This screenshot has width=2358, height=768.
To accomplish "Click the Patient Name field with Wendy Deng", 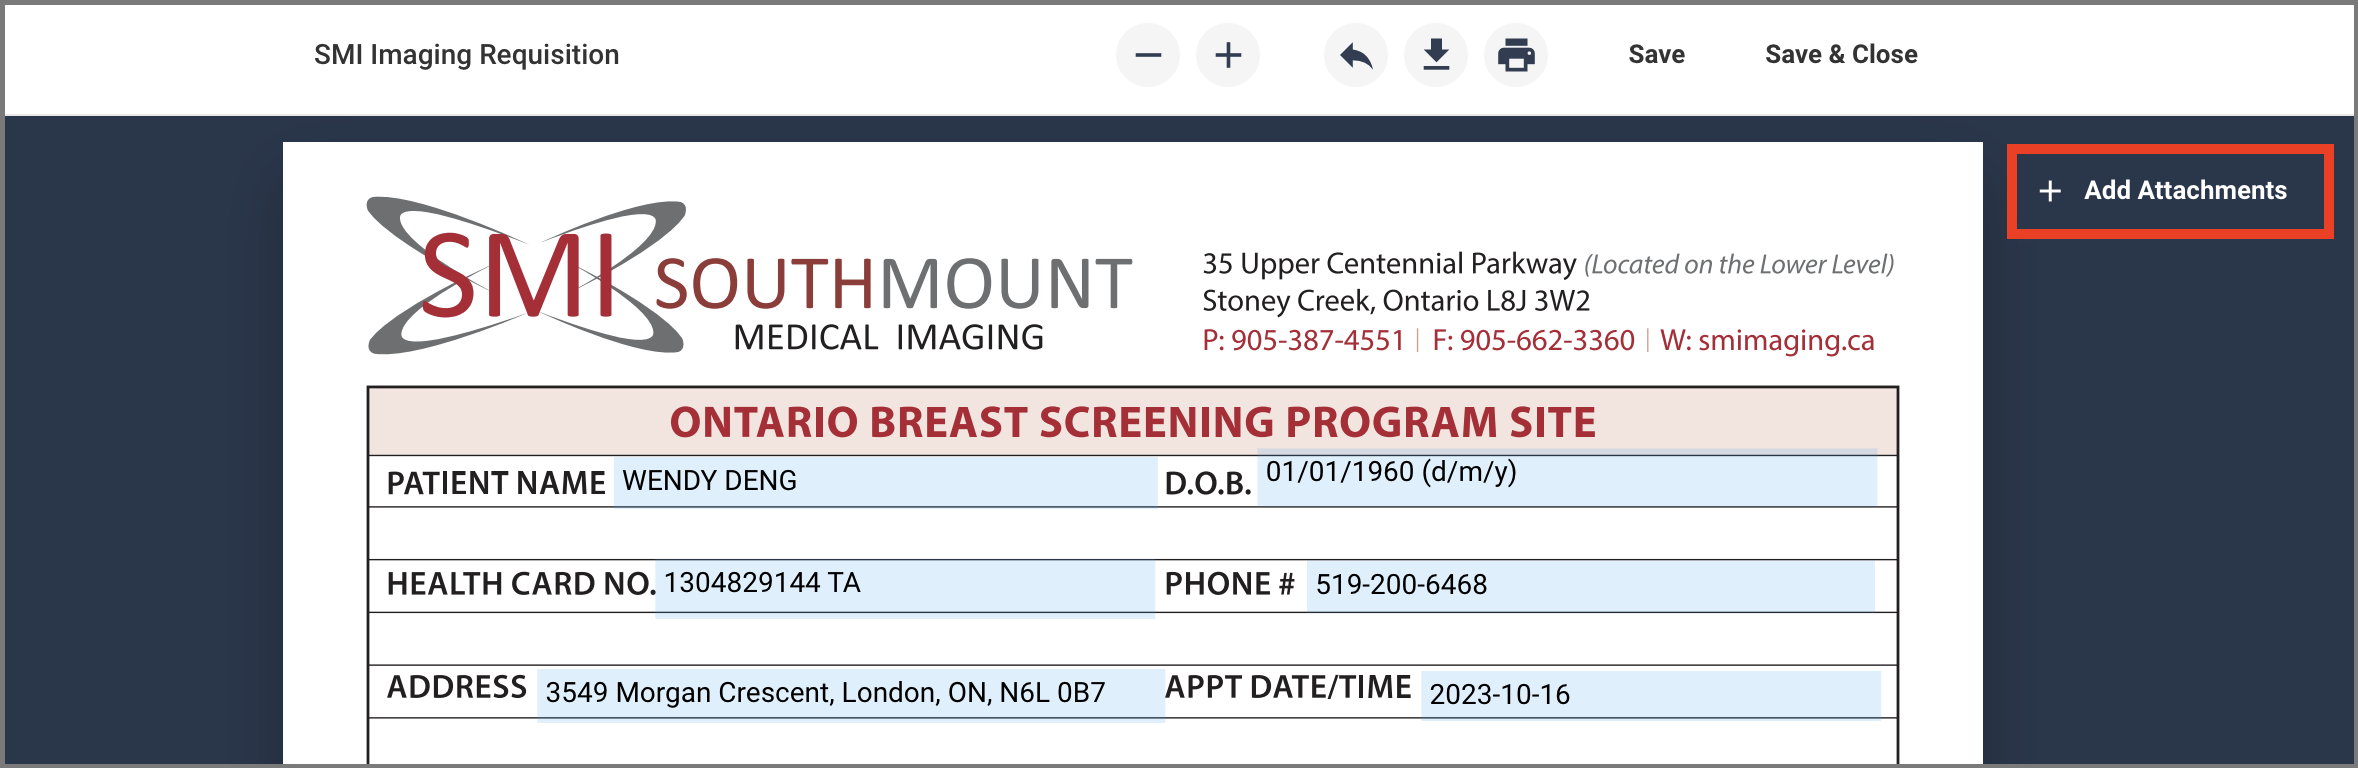I will coord(884,482).
